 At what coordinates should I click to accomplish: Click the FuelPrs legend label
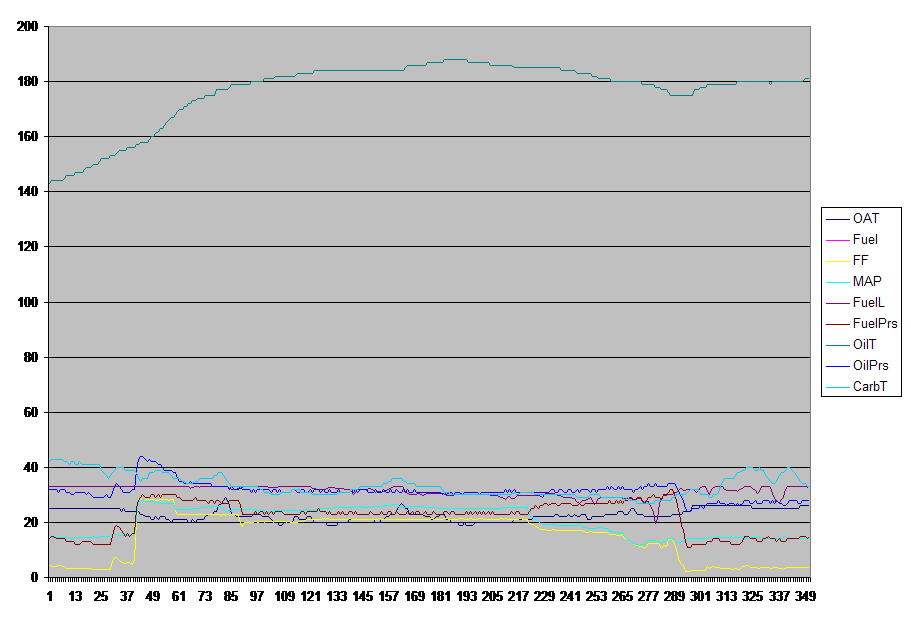(x=874, y=323)
